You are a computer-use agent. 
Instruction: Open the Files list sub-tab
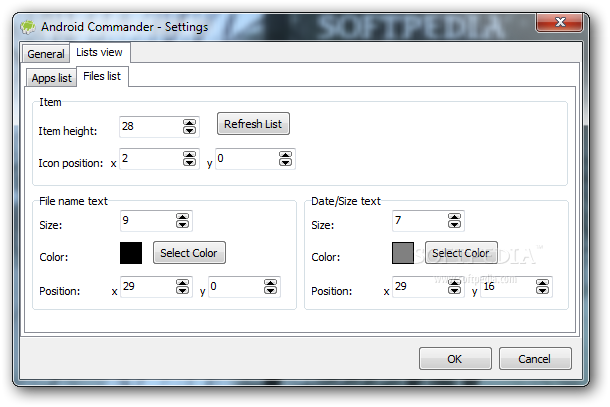[x=102, y=76]
